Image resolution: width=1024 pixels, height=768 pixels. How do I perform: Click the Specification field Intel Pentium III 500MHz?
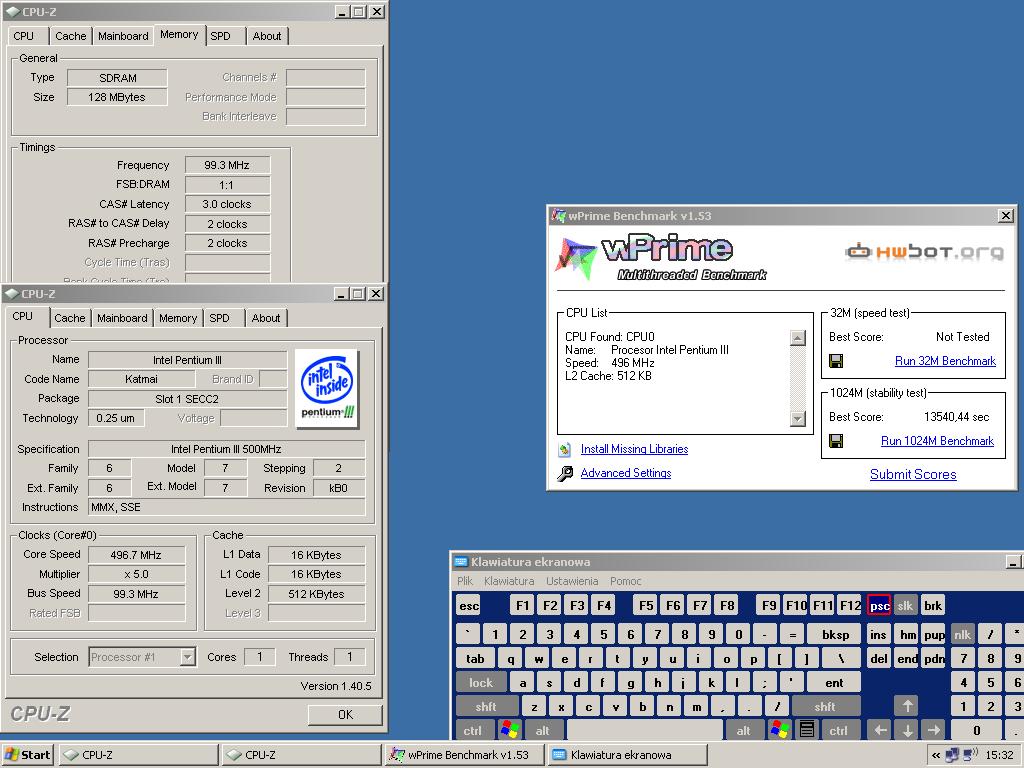click(226, 449)
